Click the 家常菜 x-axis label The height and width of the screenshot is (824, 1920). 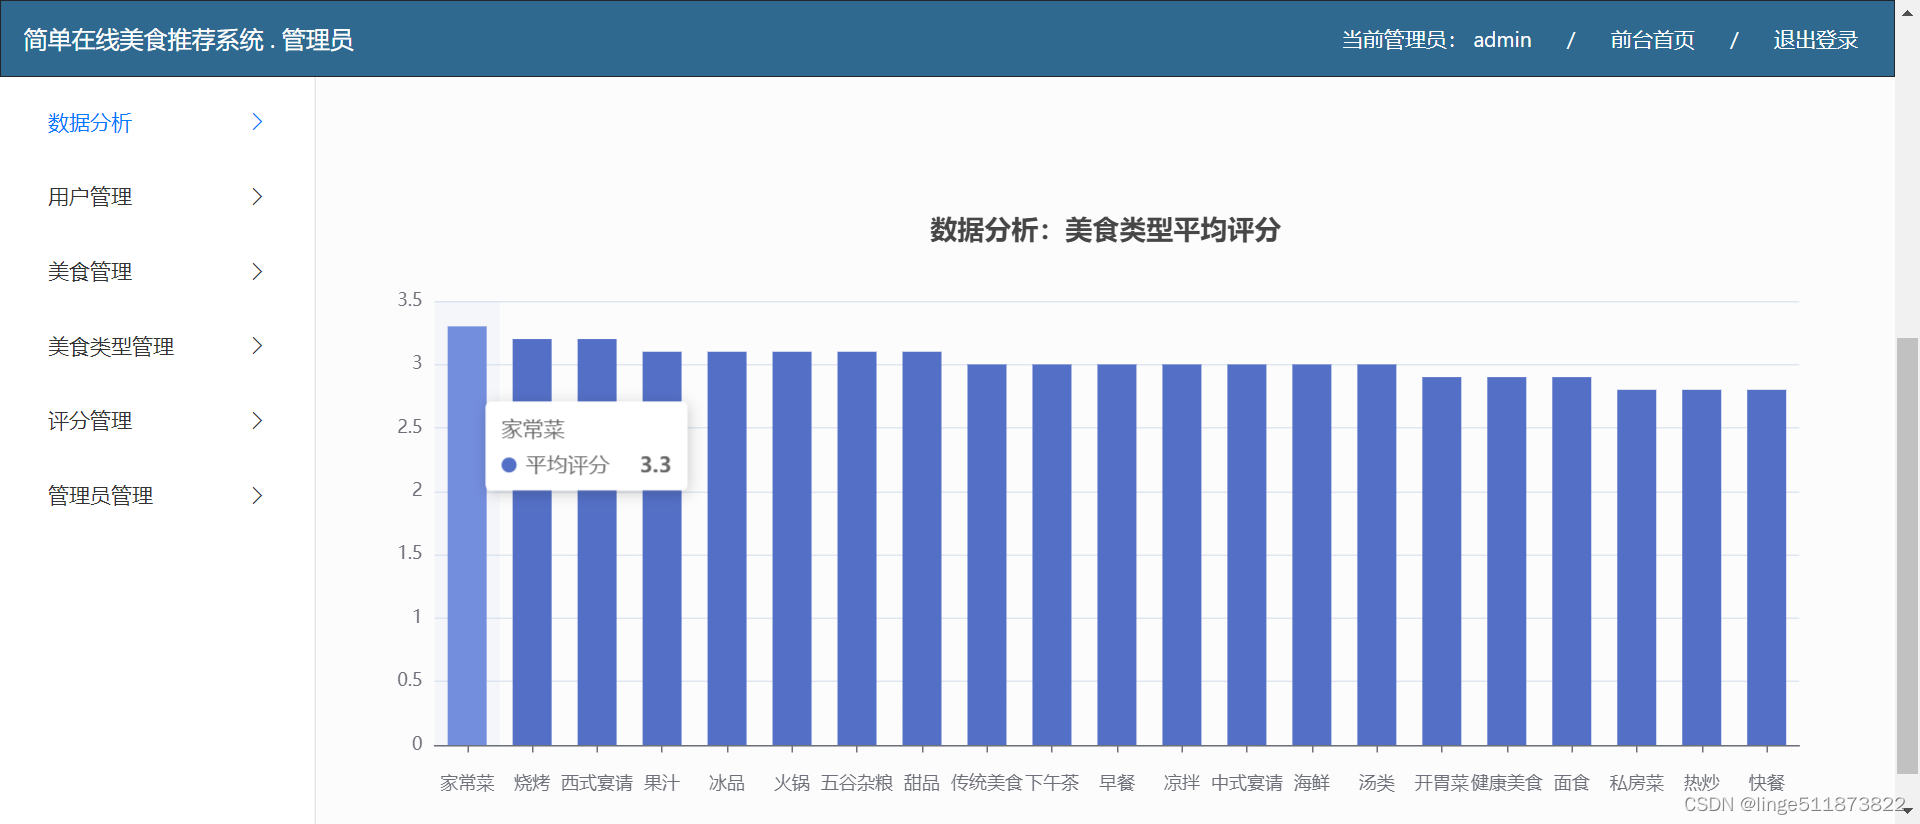[x=467, y=783]
